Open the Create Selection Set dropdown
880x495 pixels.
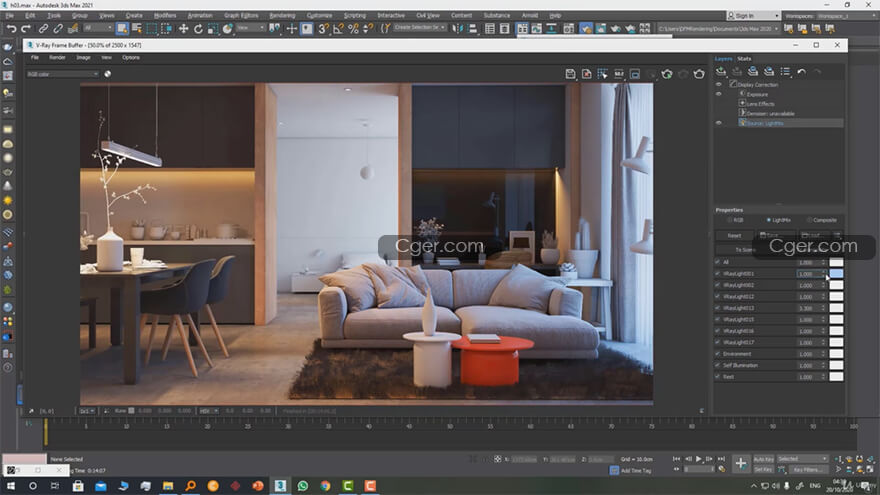419,28
